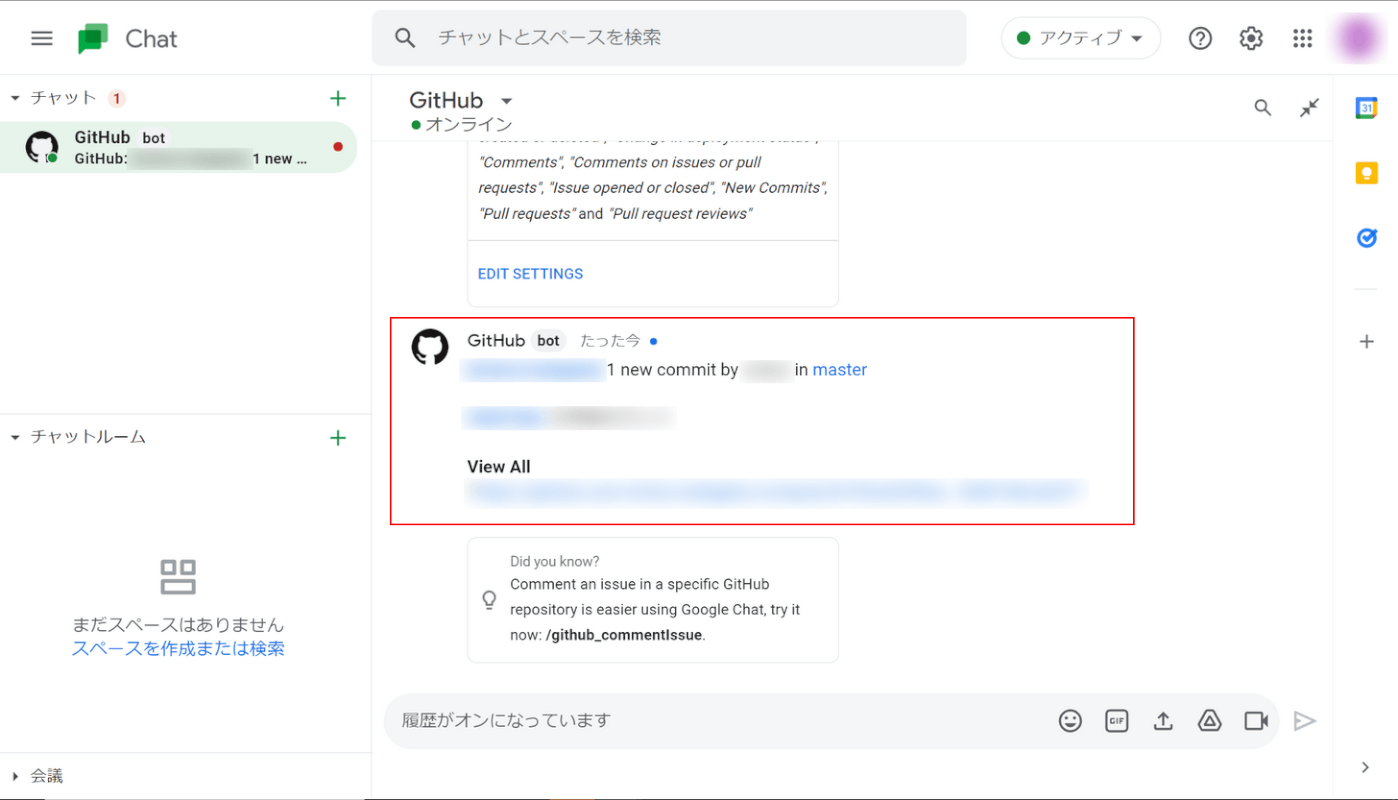
Task: Hide the side panel with chevron
Action: (x=1366, y=767)
